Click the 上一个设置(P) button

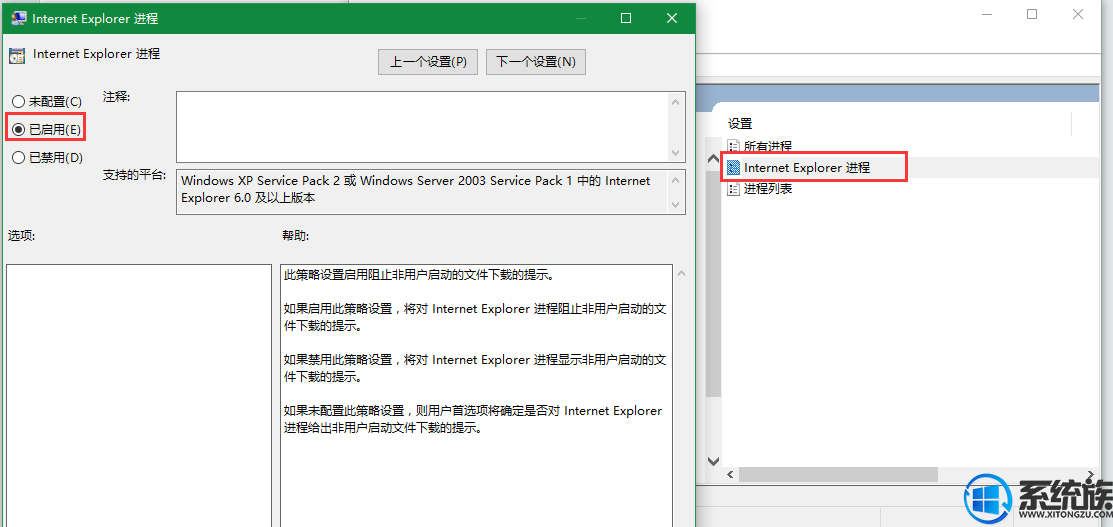click(427, 62)
